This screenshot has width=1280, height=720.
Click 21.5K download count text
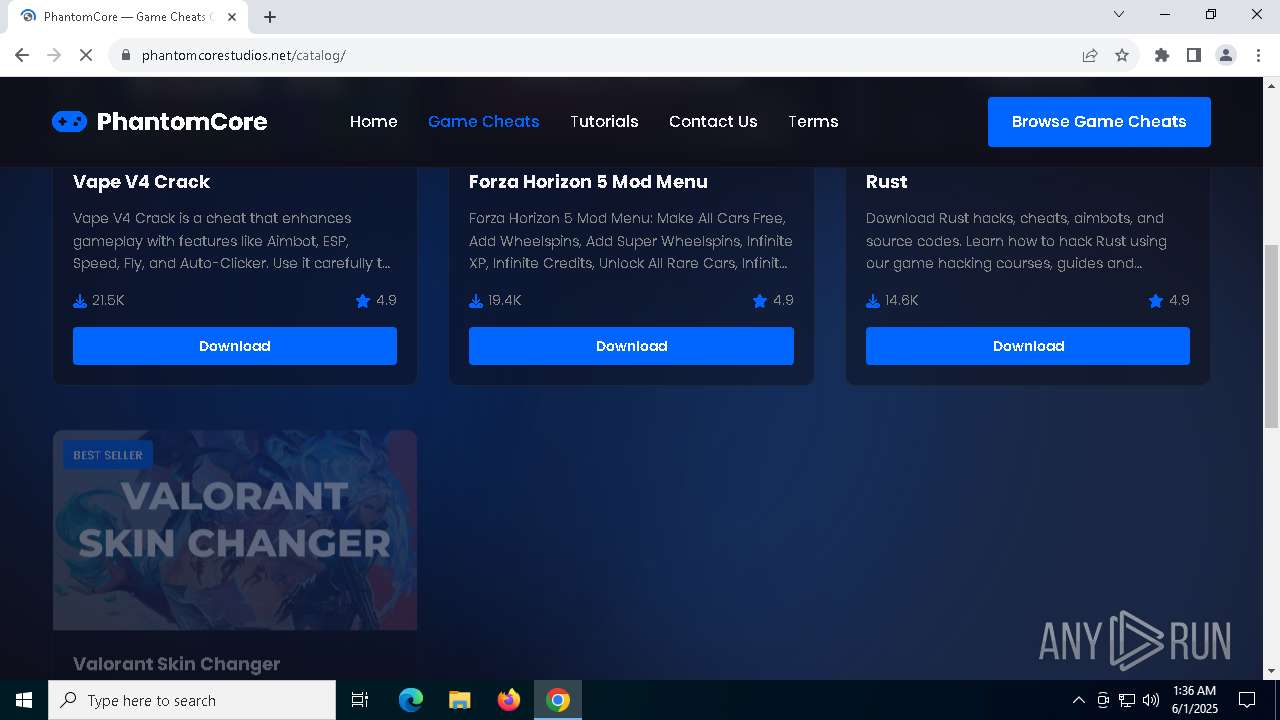pos(108,301)
